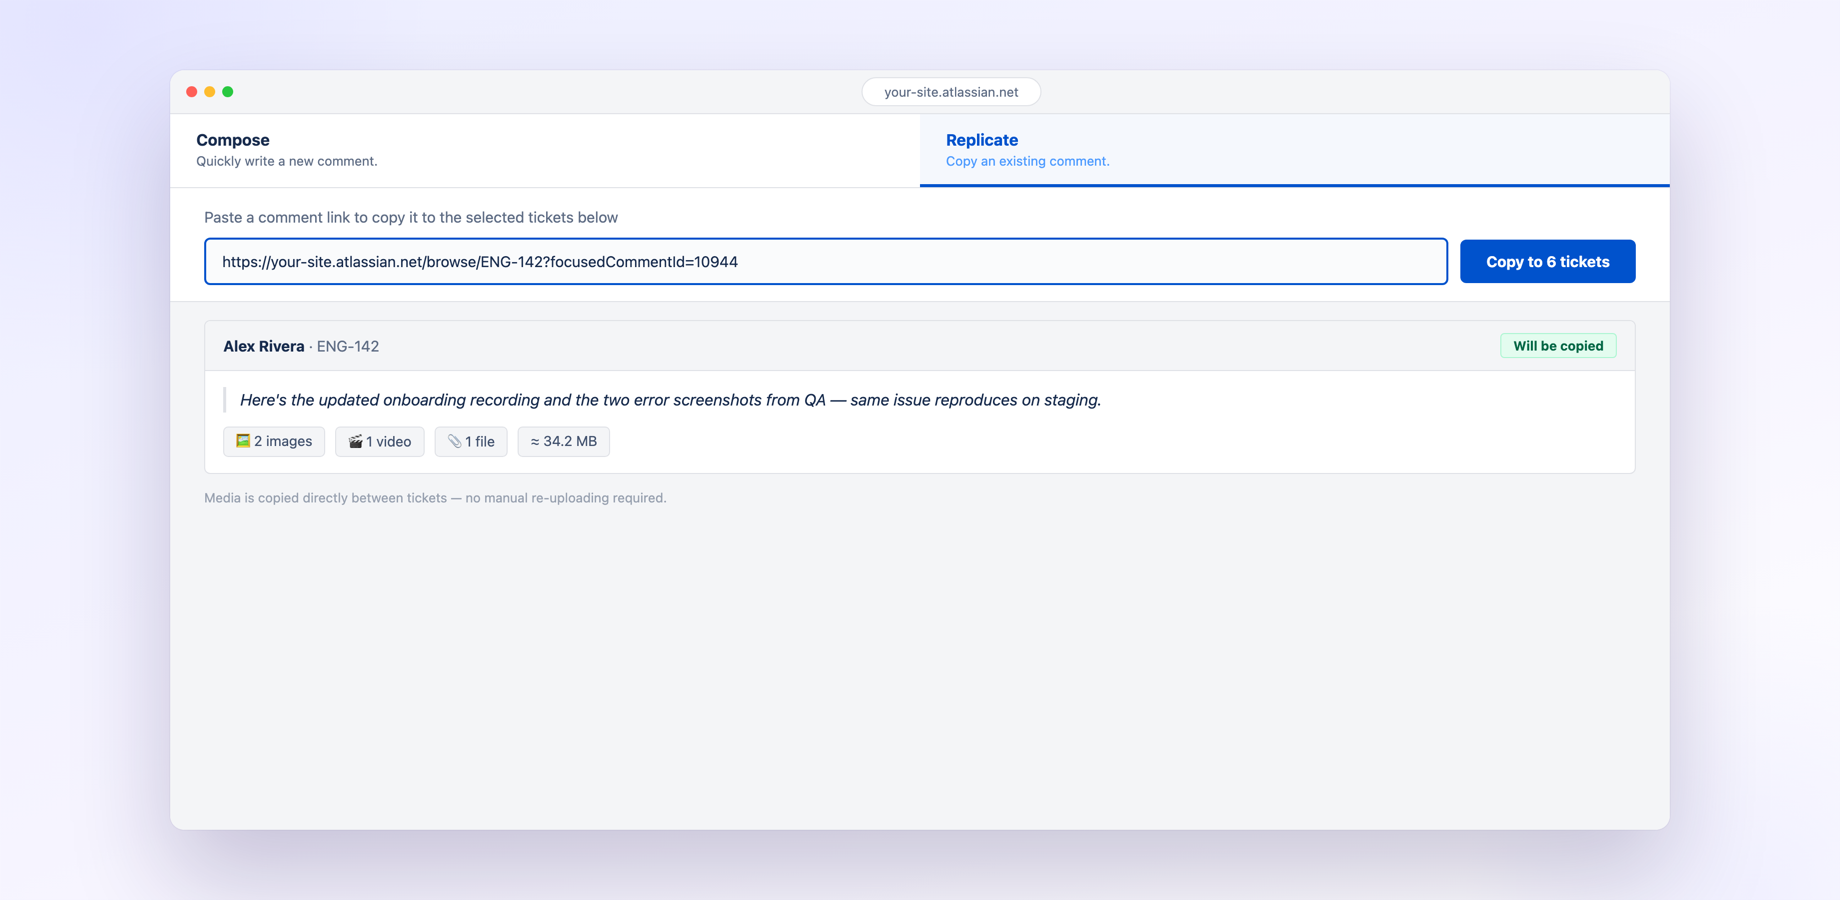Click the ≈ 34.2 MB size chip
Viewport: 1840px width, 900px height.
click(564, 441)
